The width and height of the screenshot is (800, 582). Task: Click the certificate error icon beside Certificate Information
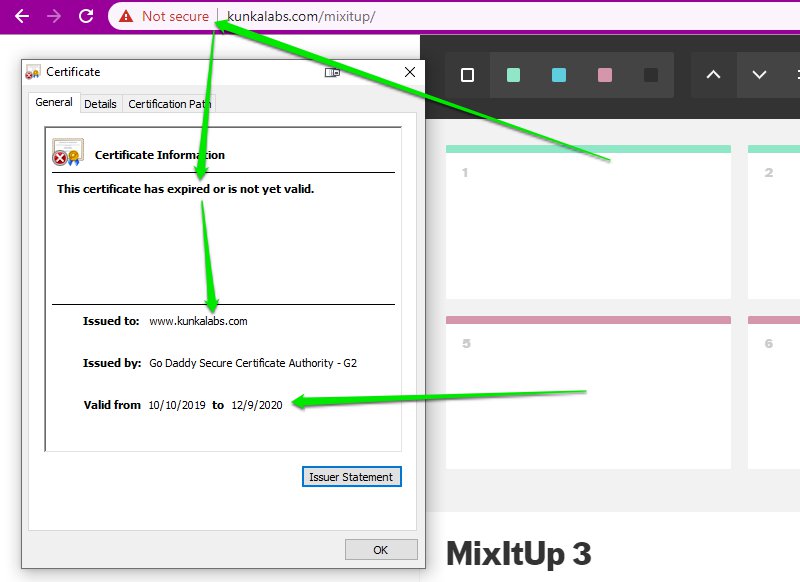[68, 152]
